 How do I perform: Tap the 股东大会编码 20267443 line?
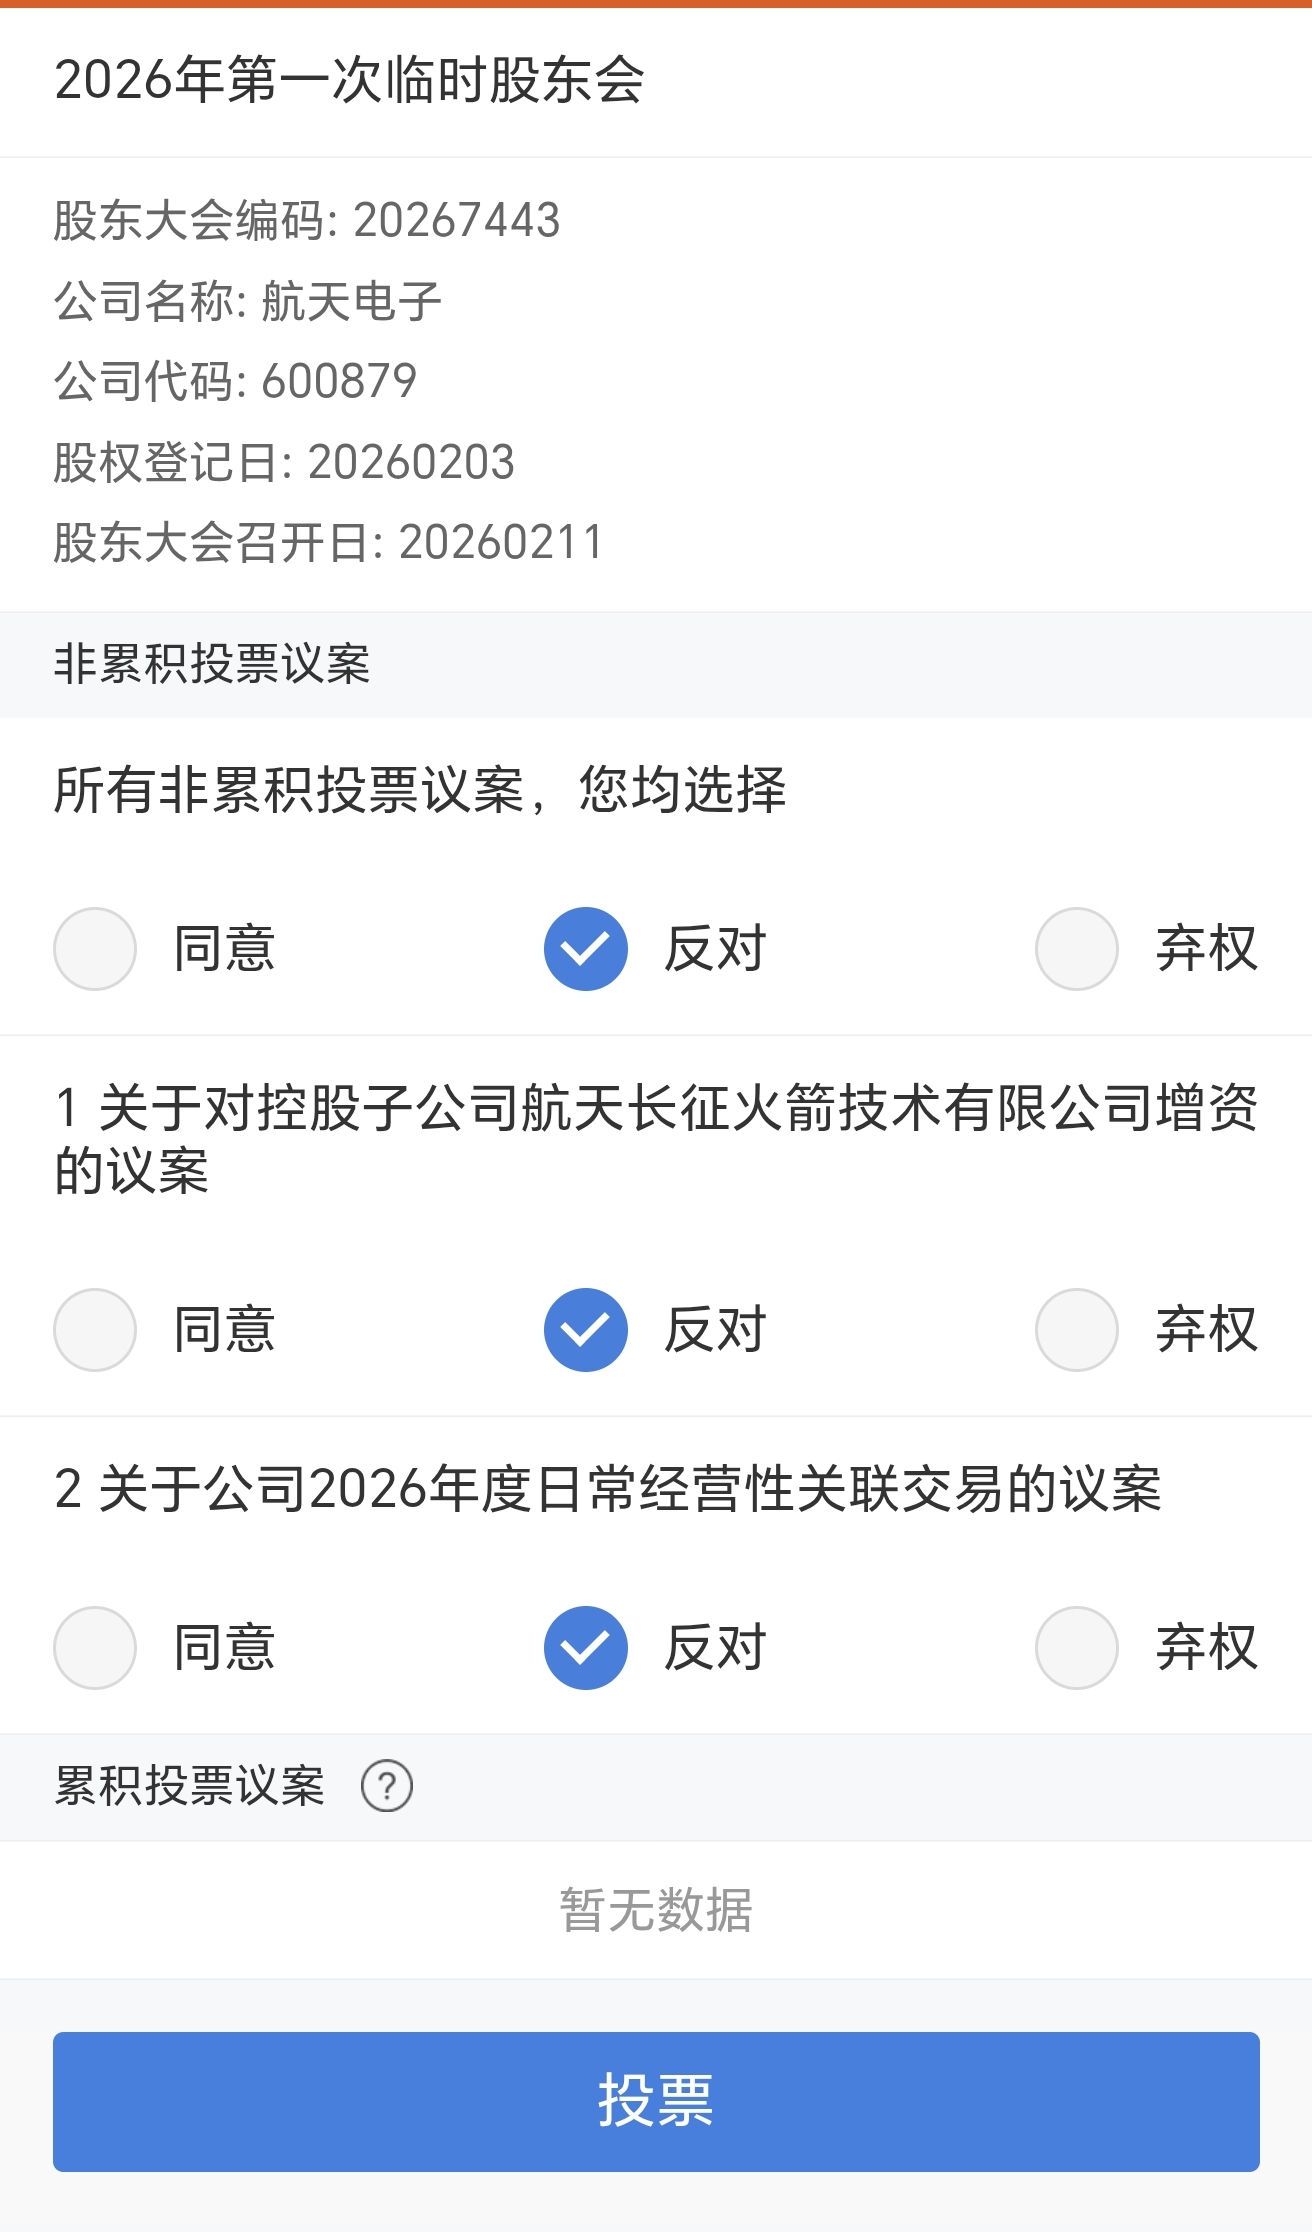(x=306, y=220)
